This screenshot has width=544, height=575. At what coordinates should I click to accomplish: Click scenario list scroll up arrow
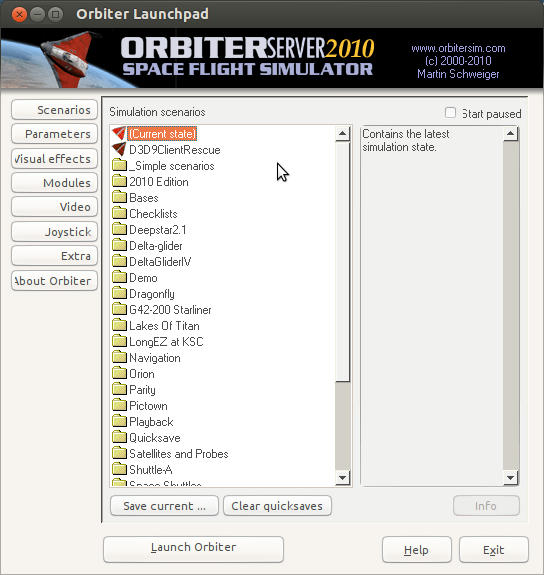[343, 133]
